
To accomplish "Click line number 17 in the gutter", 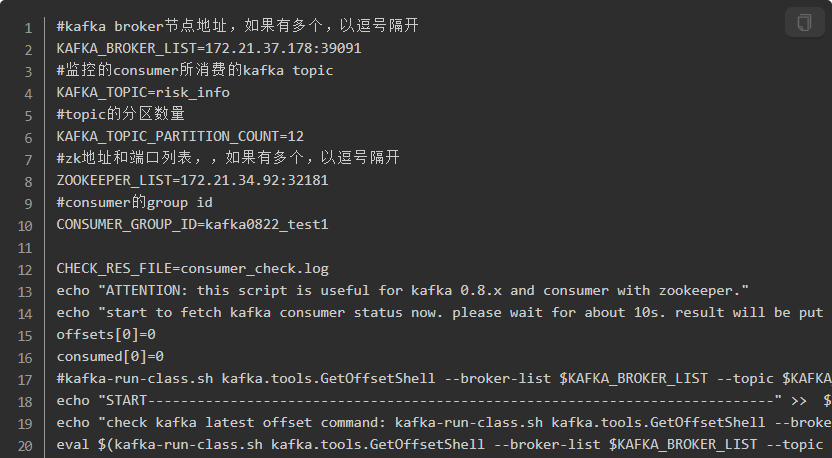I will (25, 380).
